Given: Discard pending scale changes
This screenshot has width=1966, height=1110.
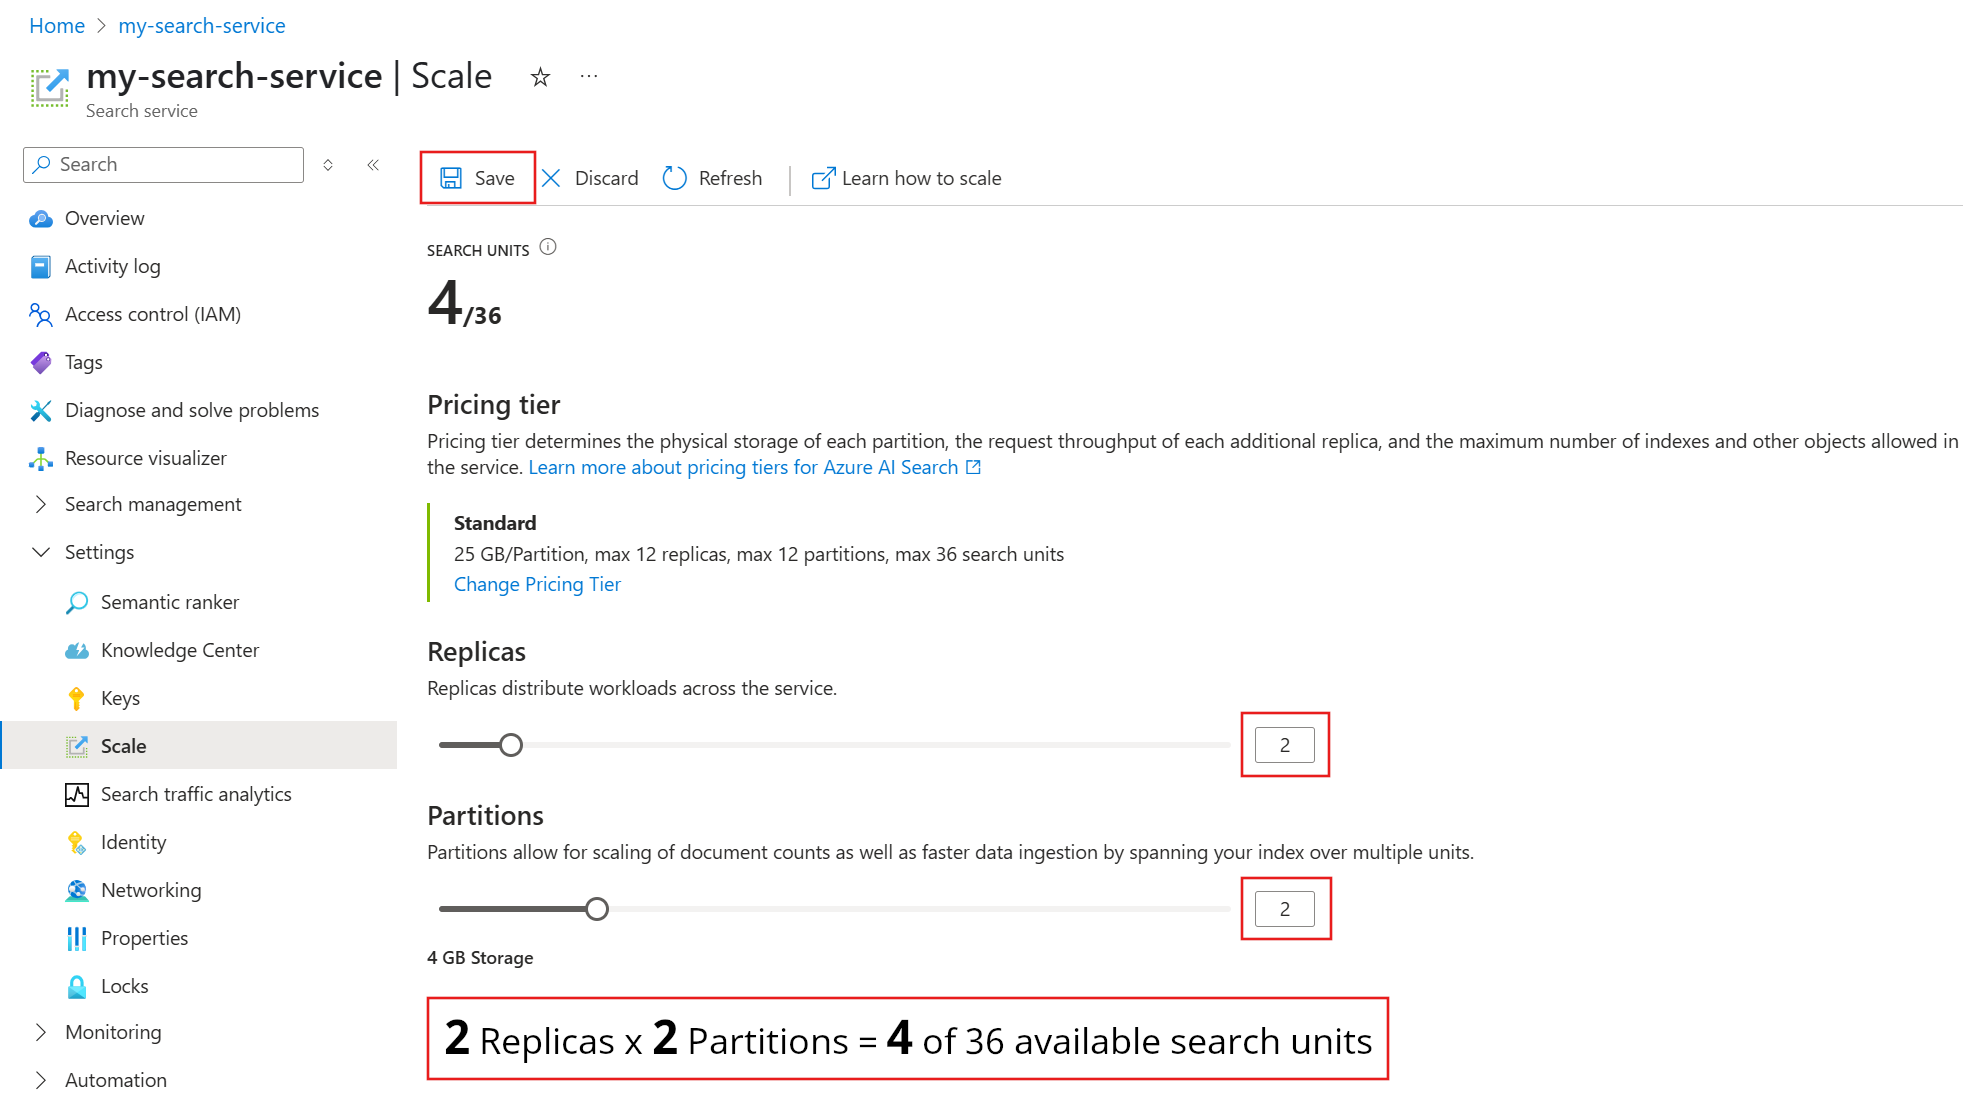Looking at the screenshot, I should click(591, 178).
